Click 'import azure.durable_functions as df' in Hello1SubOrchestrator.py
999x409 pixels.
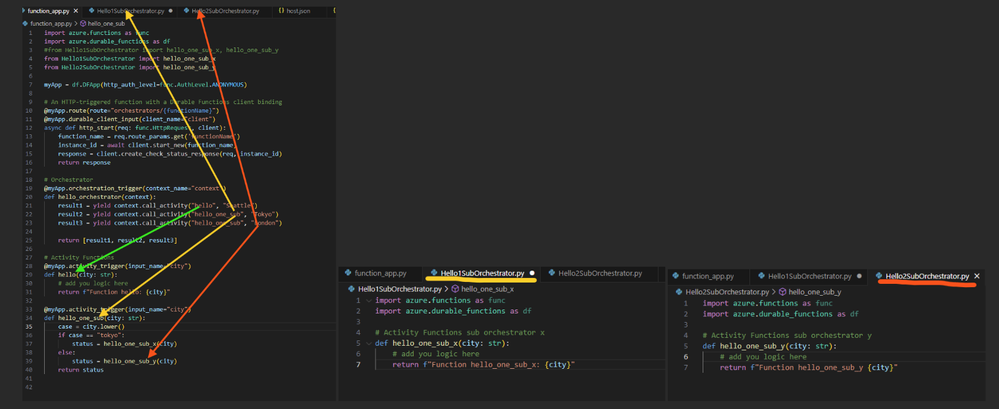coord(454,311)
